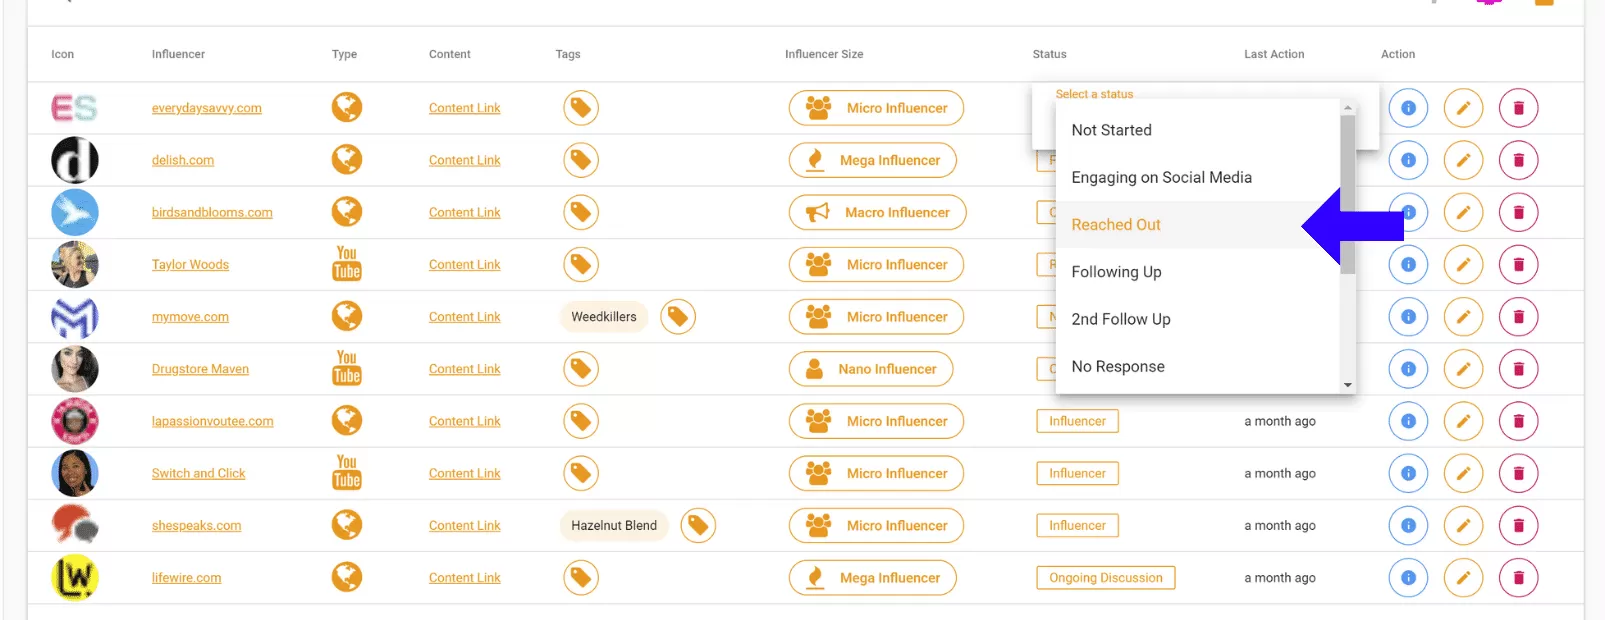Delete the mymove.com influencer
Viewport: 1605px width, 620px height.
coord(1518,317)
